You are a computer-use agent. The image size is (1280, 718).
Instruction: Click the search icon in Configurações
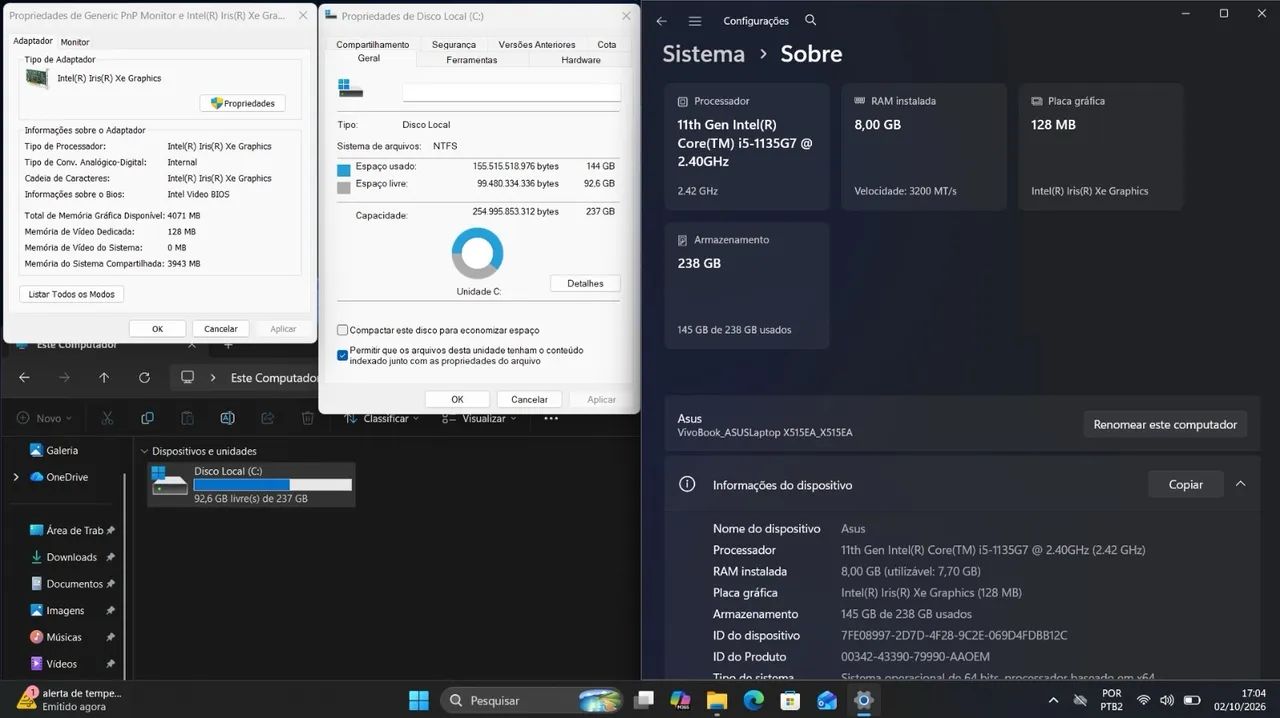pyautogui.click(x=811, y=20)
